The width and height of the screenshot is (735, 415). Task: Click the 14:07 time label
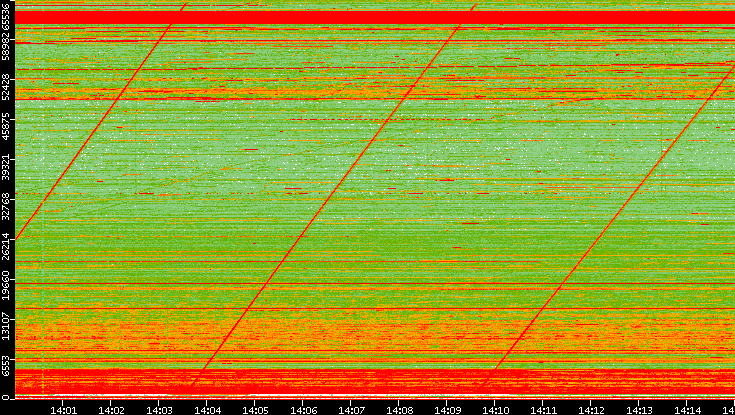click(351, 411)
